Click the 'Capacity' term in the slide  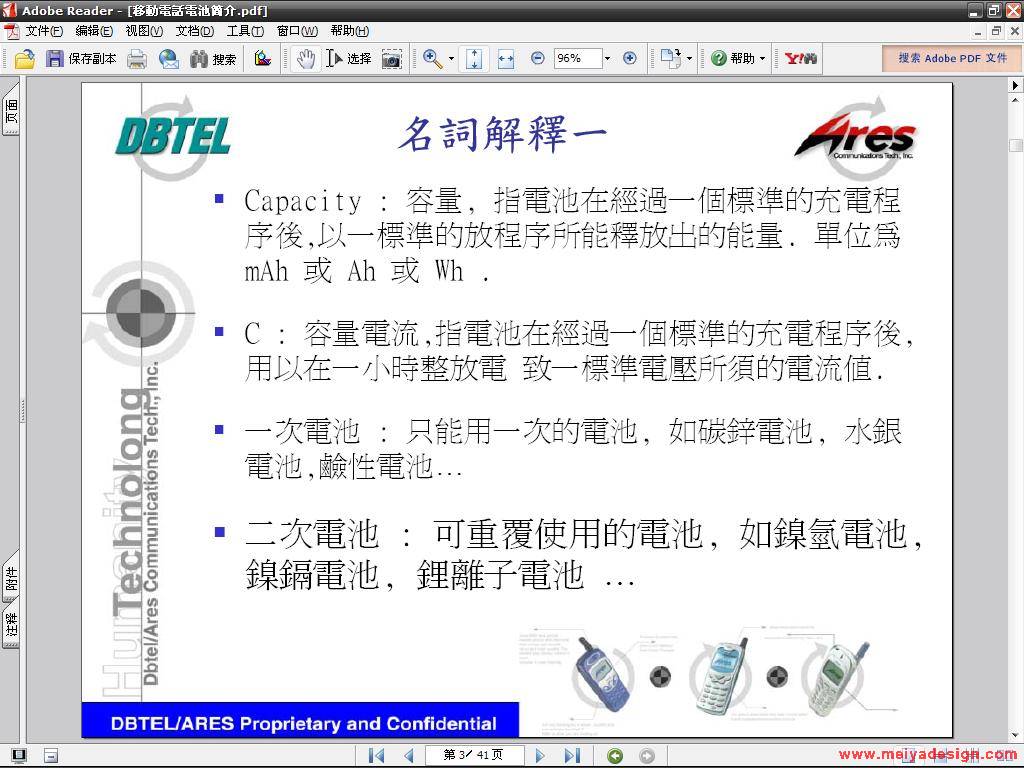(302, 201)
